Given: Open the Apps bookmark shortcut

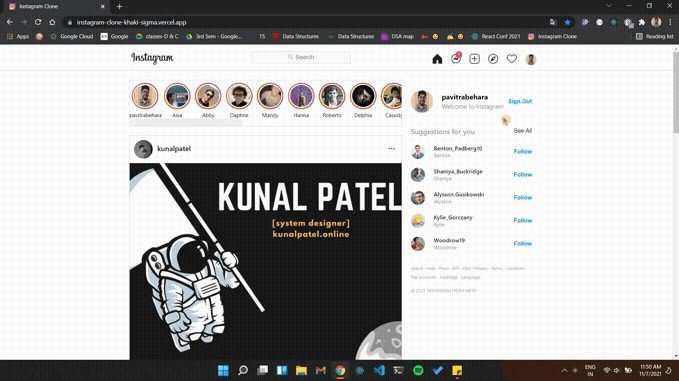Looking at the screenshot, I should 18,36.
